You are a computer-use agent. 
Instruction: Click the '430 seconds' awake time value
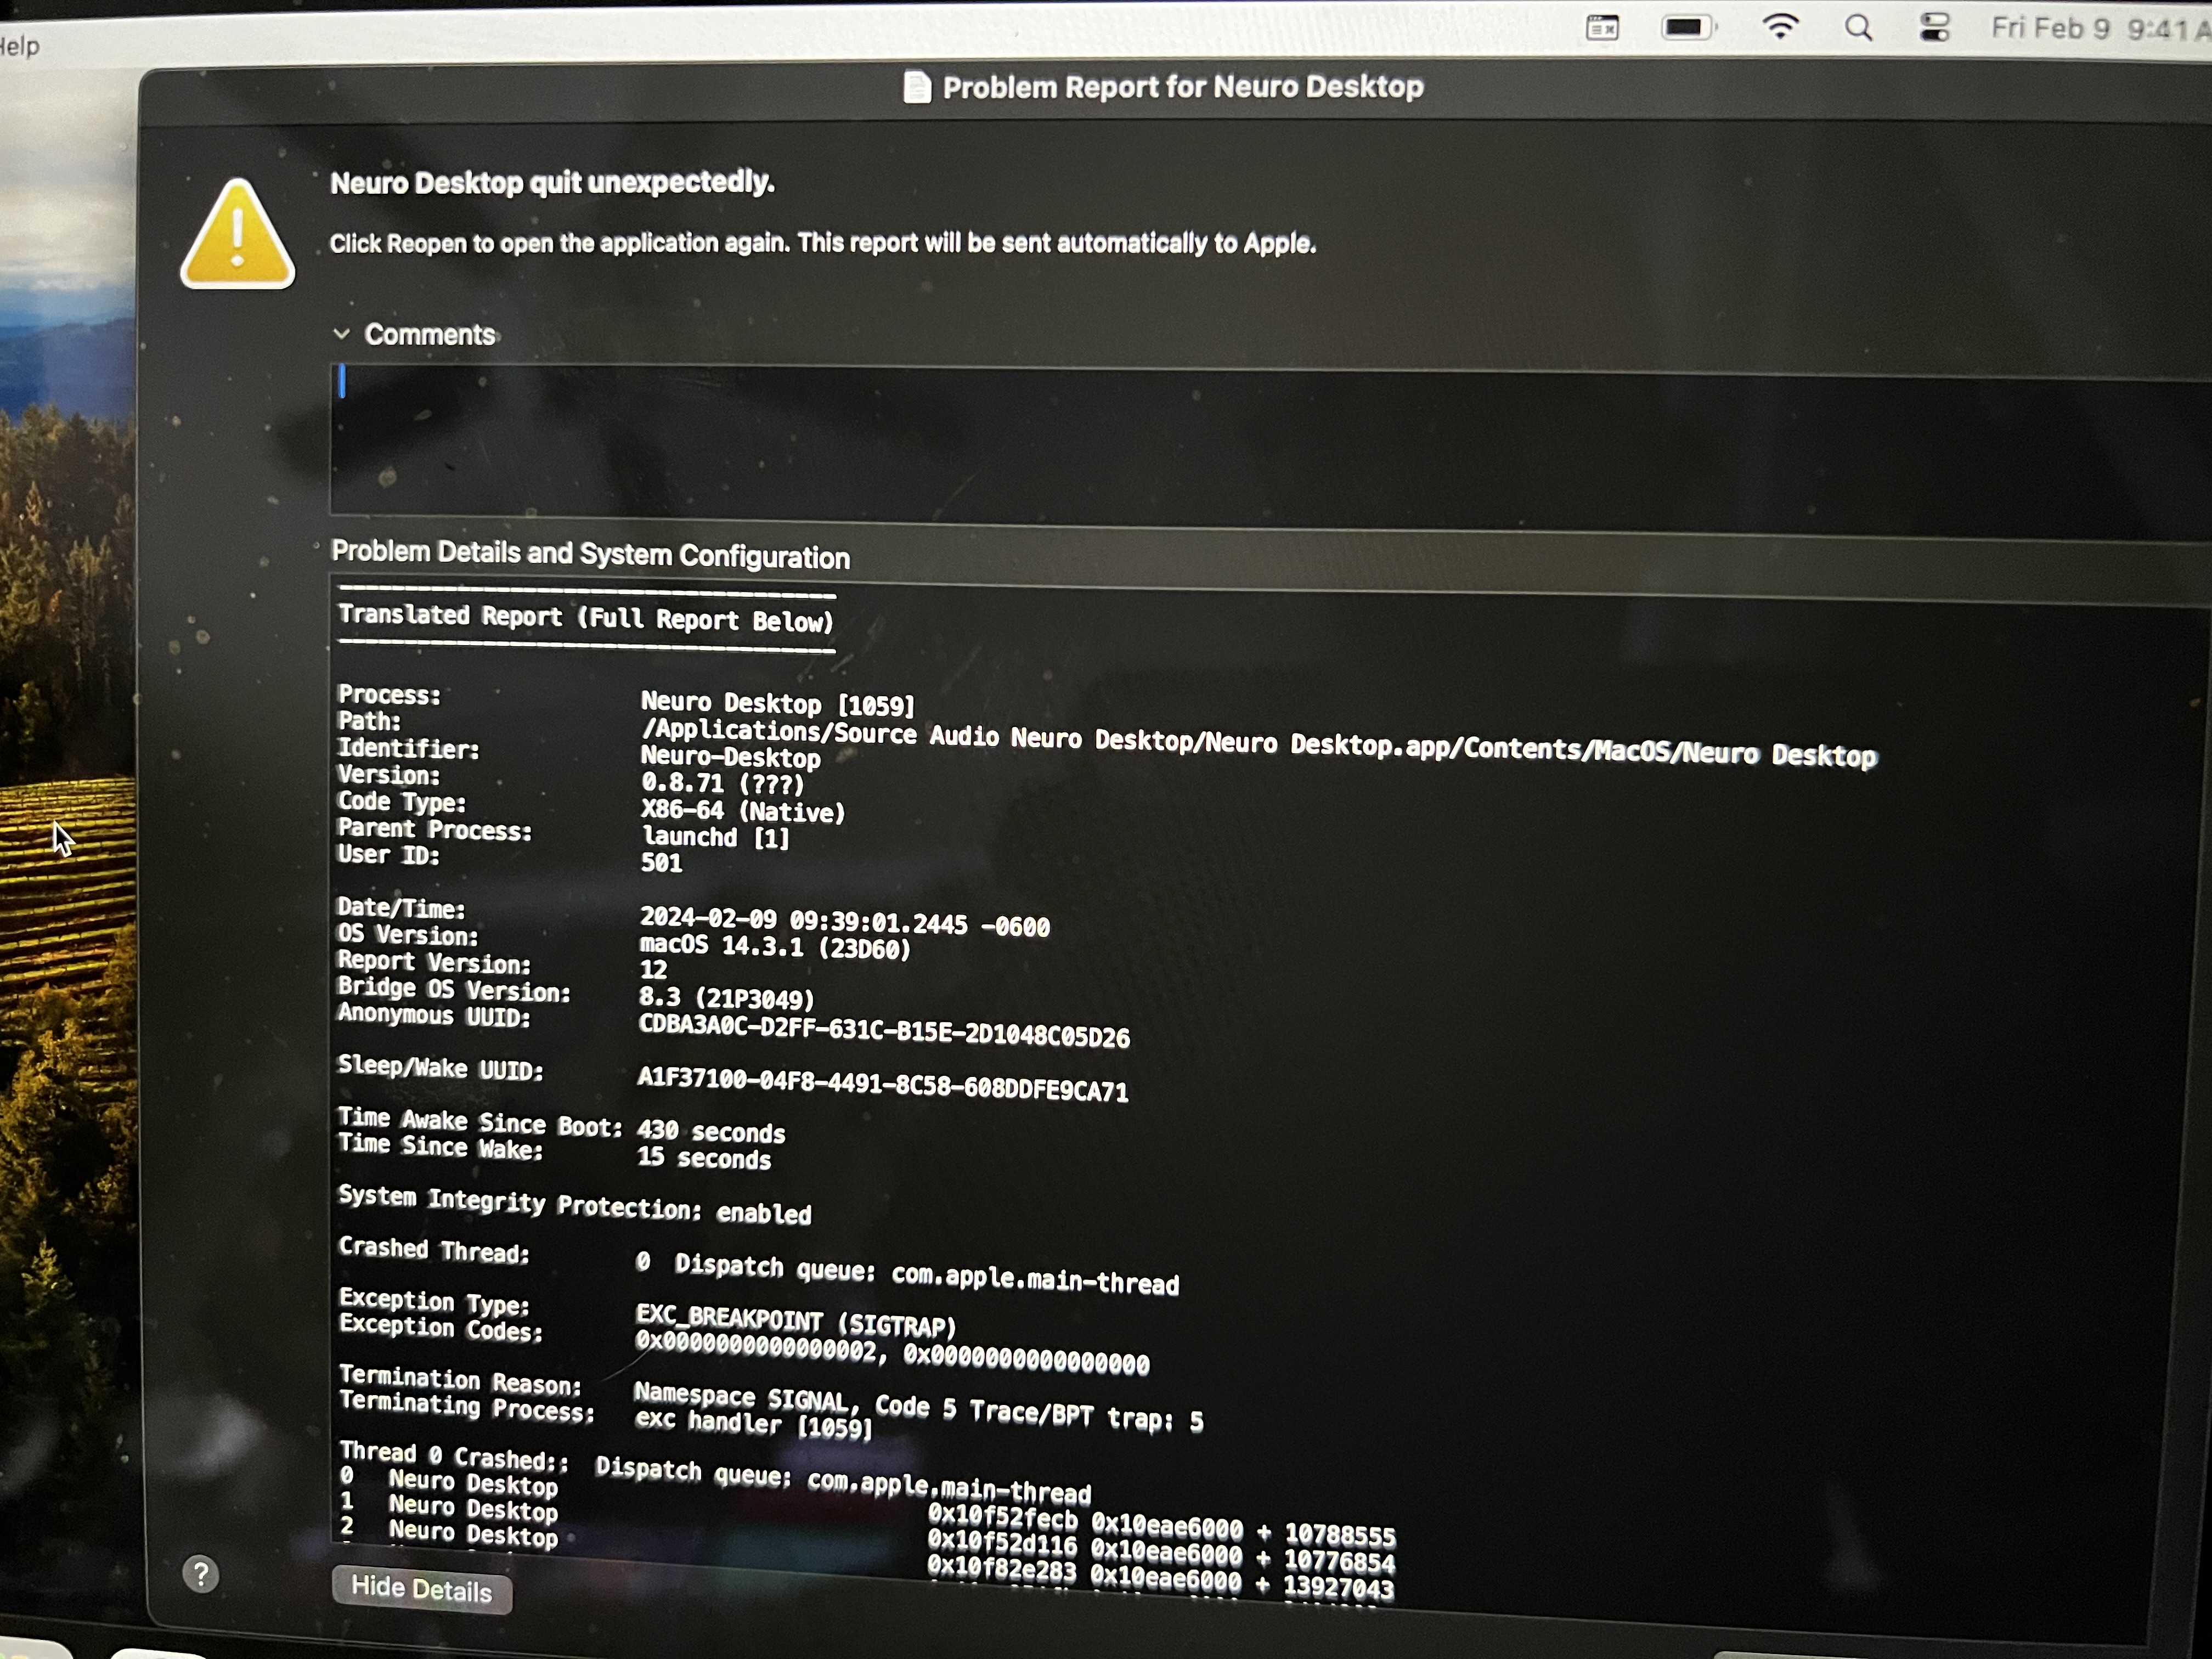click(711, 1131)
